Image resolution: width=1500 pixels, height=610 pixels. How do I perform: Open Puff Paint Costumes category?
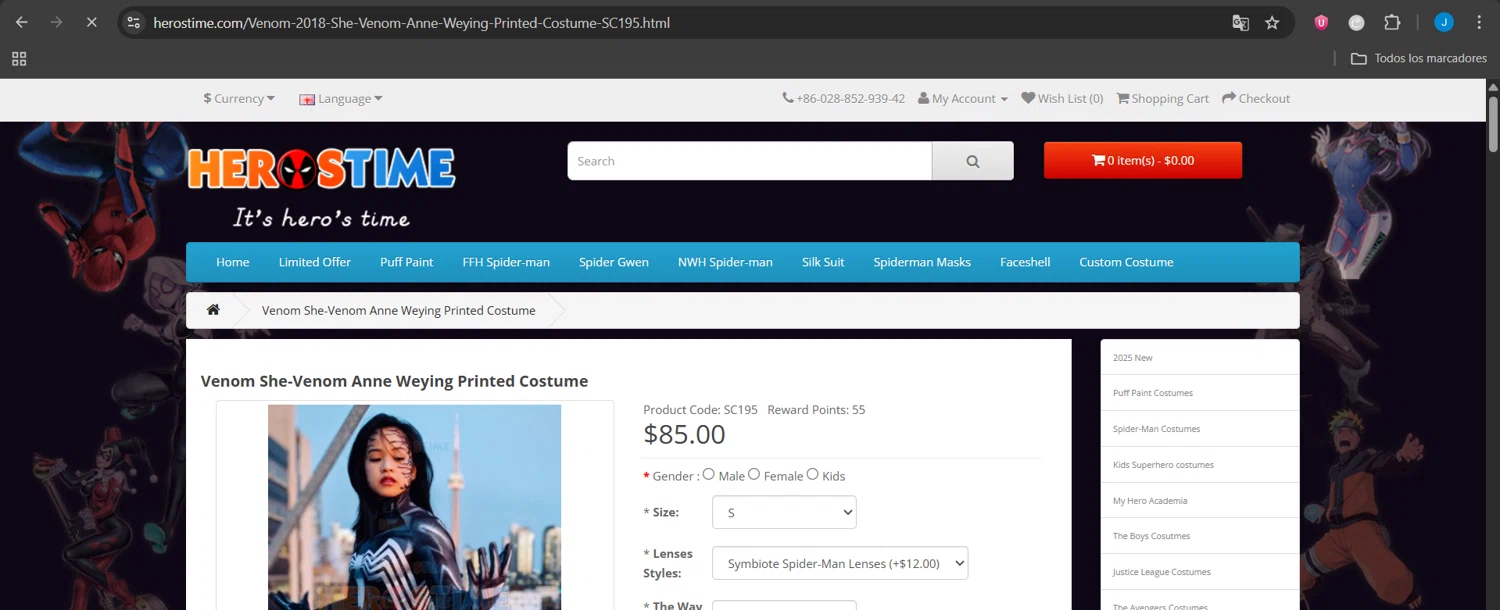tap(1200, 393)
